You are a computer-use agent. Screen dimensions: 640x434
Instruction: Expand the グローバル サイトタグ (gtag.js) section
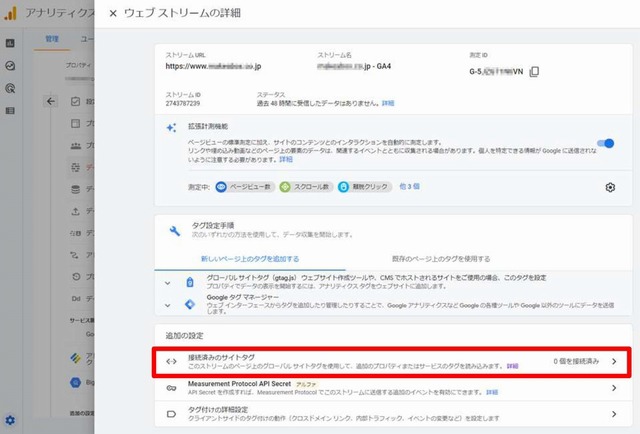pyautogui.click(x=167, y=283)
